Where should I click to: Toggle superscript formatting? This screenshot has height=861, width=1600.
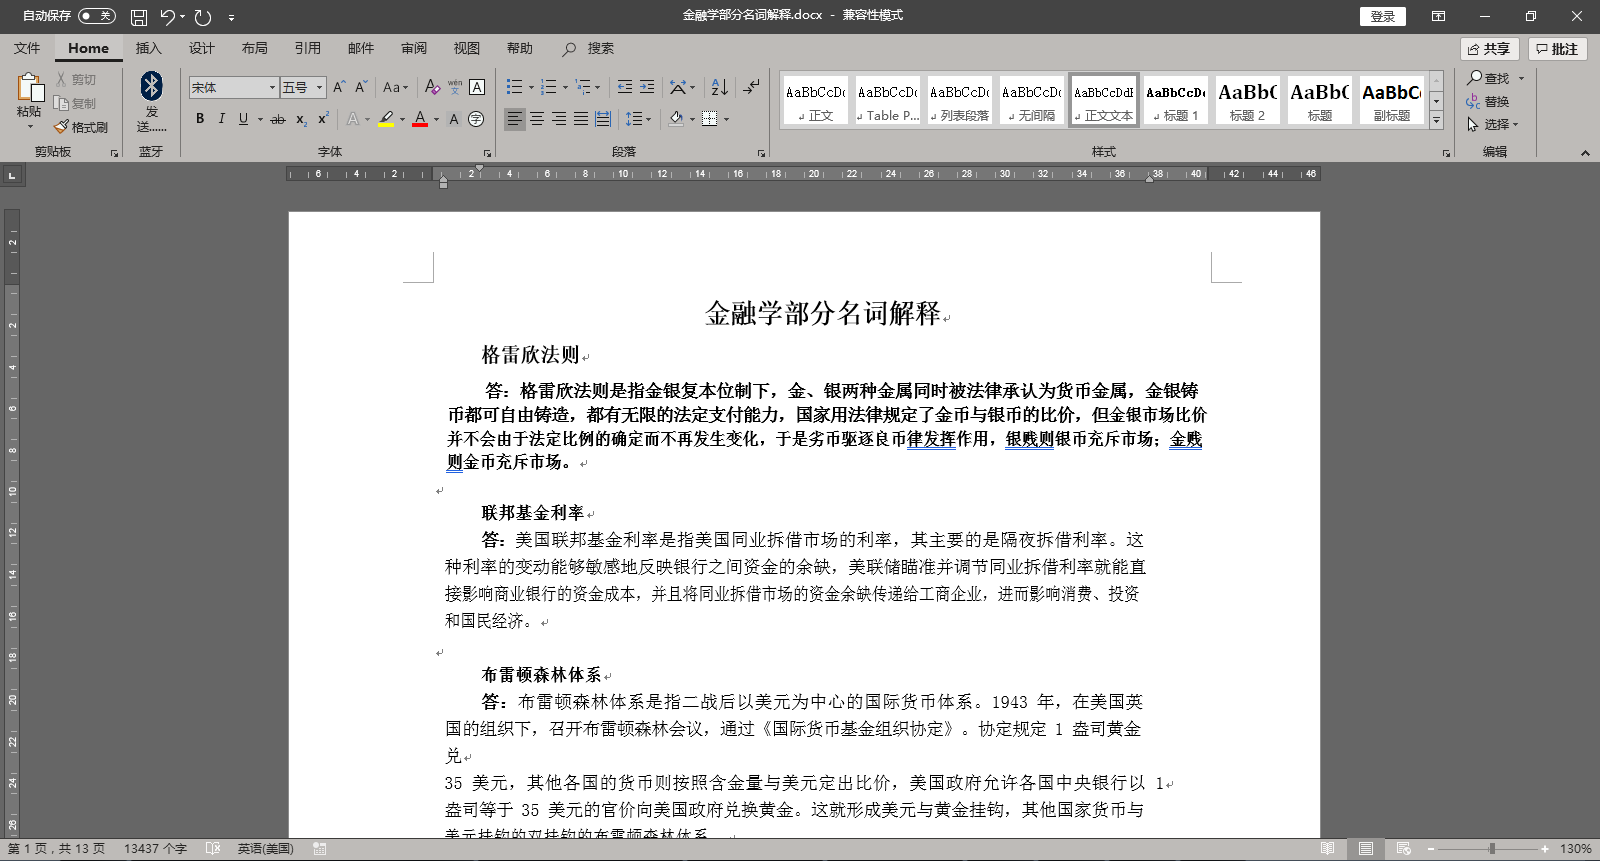coord(323,119)
